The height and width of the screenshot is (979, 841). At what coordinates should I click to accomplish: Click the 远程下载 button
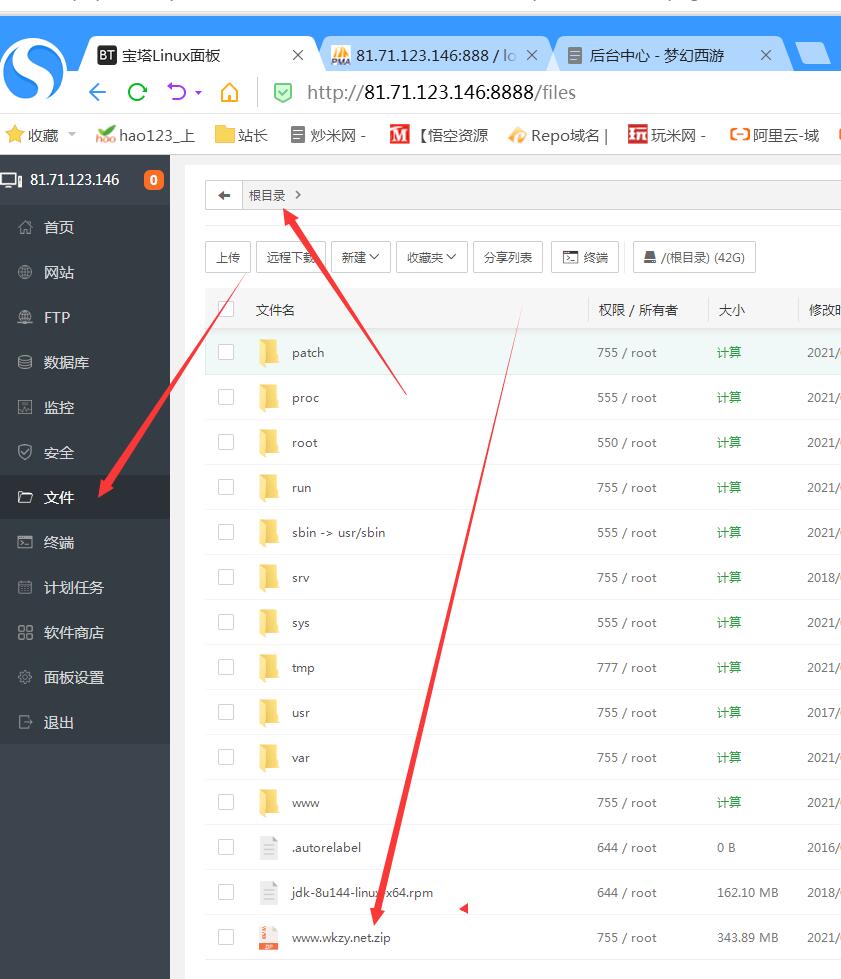coord(291,257)
